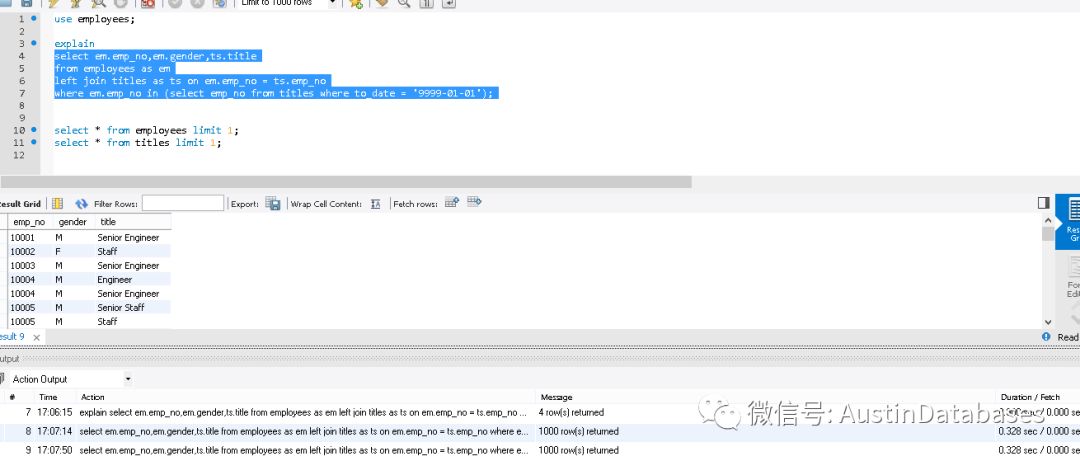Select the cell containing 10001
Viewport: 1080px width, 461px height.
pyautogui.click(x=30, y=238)
